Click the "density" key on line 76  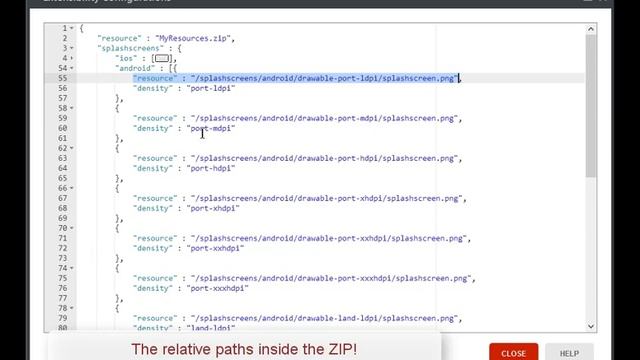(153, 288)
